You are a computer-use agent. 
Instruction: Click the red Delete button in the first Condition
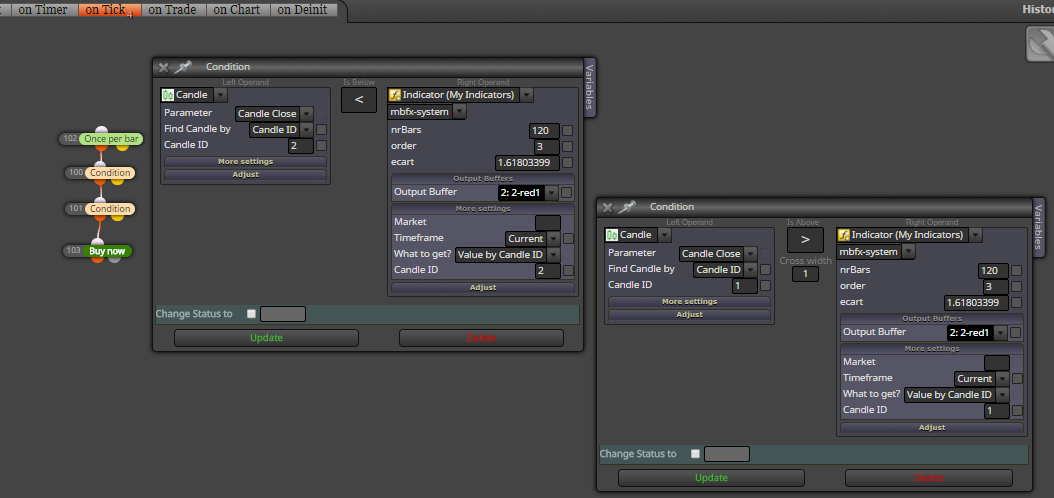tap(481, 338)
